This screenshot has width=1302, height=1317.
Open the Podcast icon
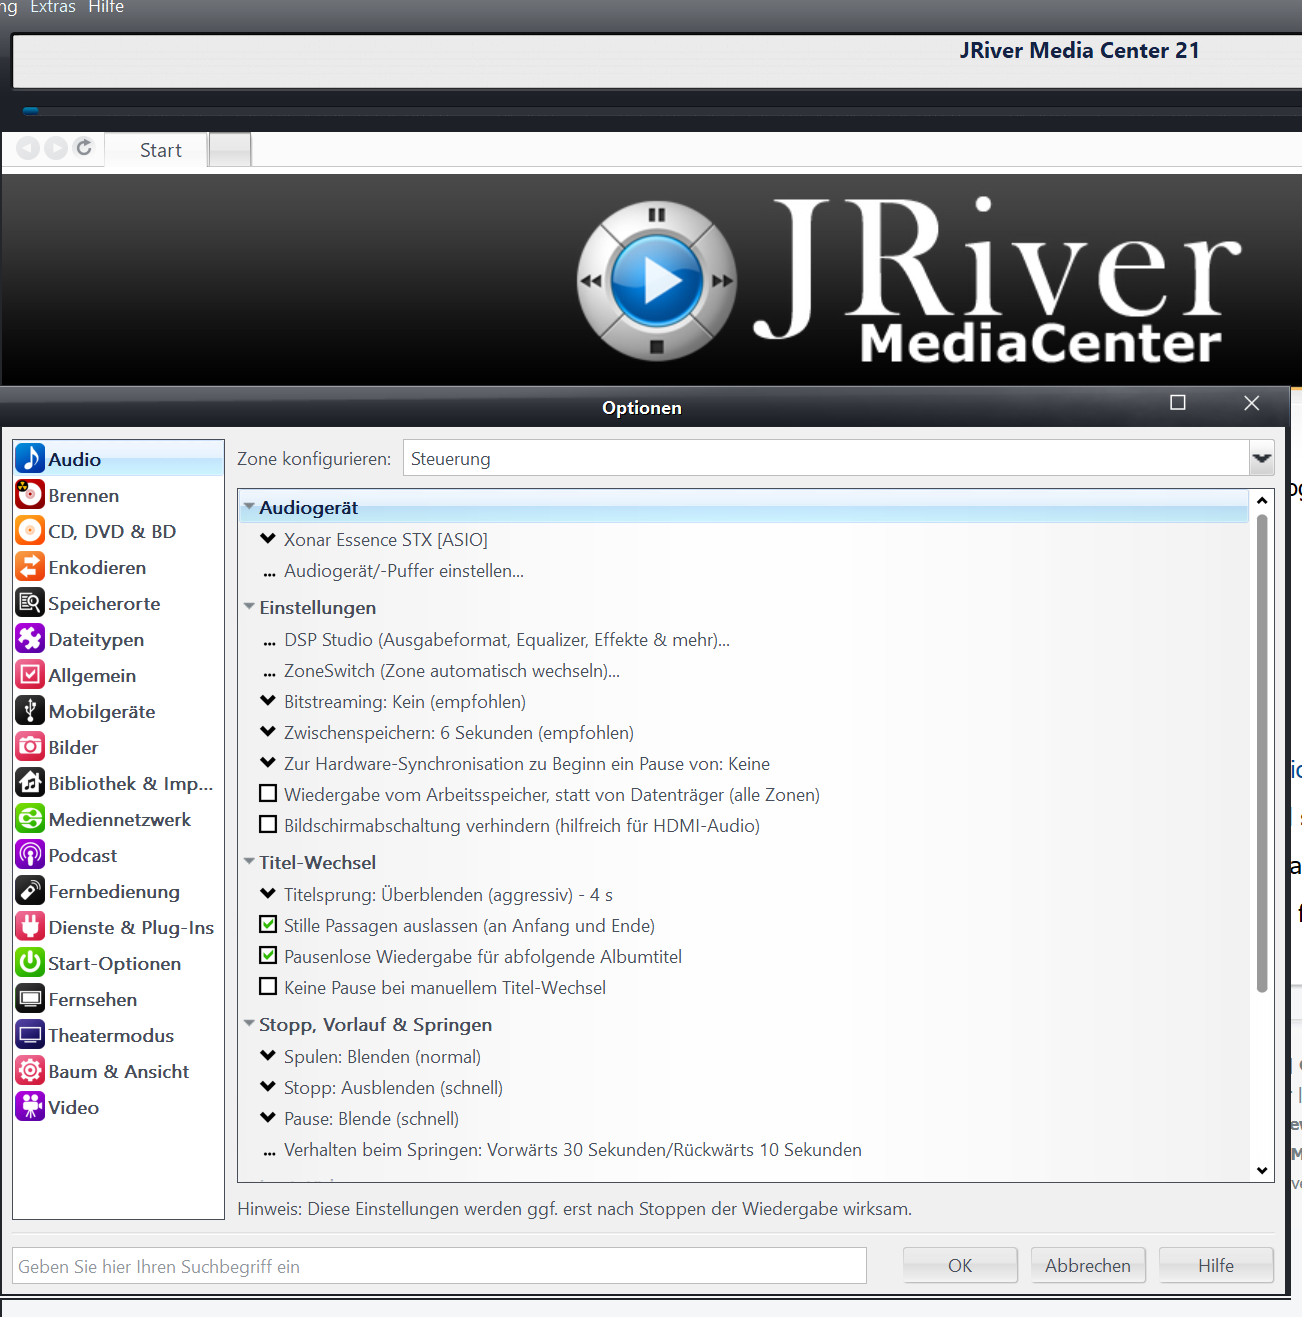[x=30, y=855]
